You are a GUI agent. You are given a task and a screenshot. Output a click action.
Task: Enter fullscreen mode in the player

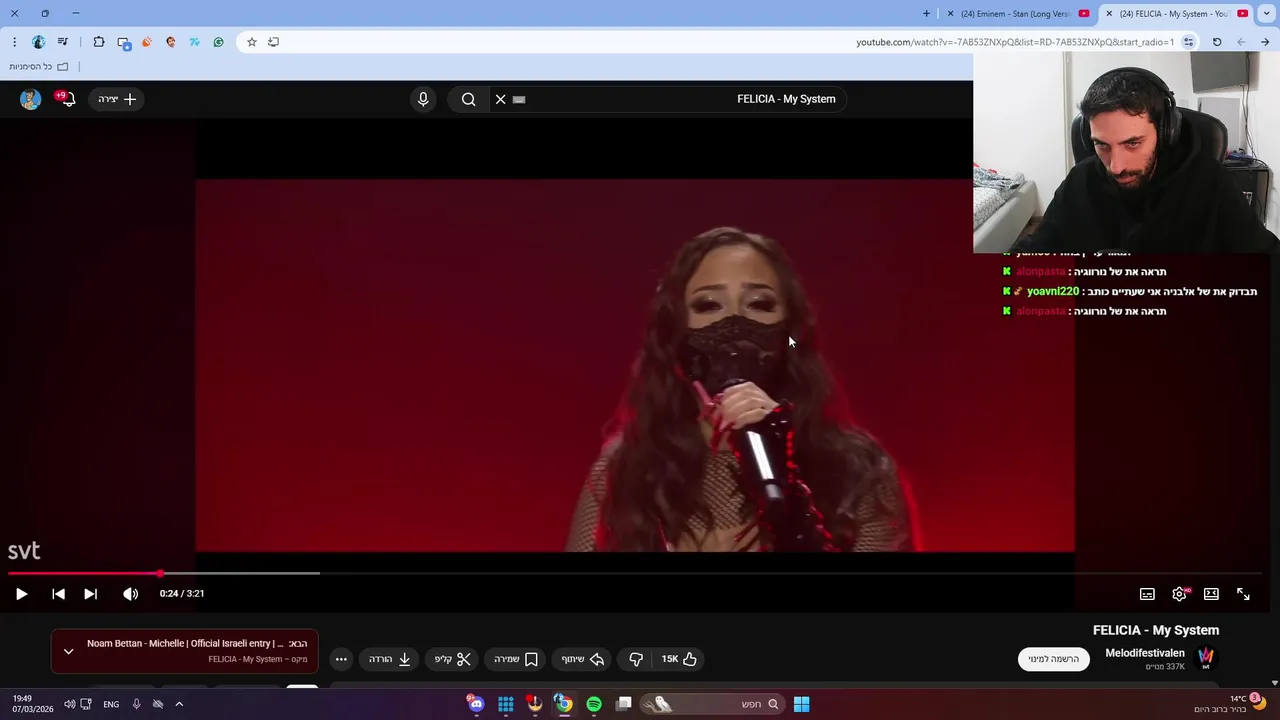1243,594
